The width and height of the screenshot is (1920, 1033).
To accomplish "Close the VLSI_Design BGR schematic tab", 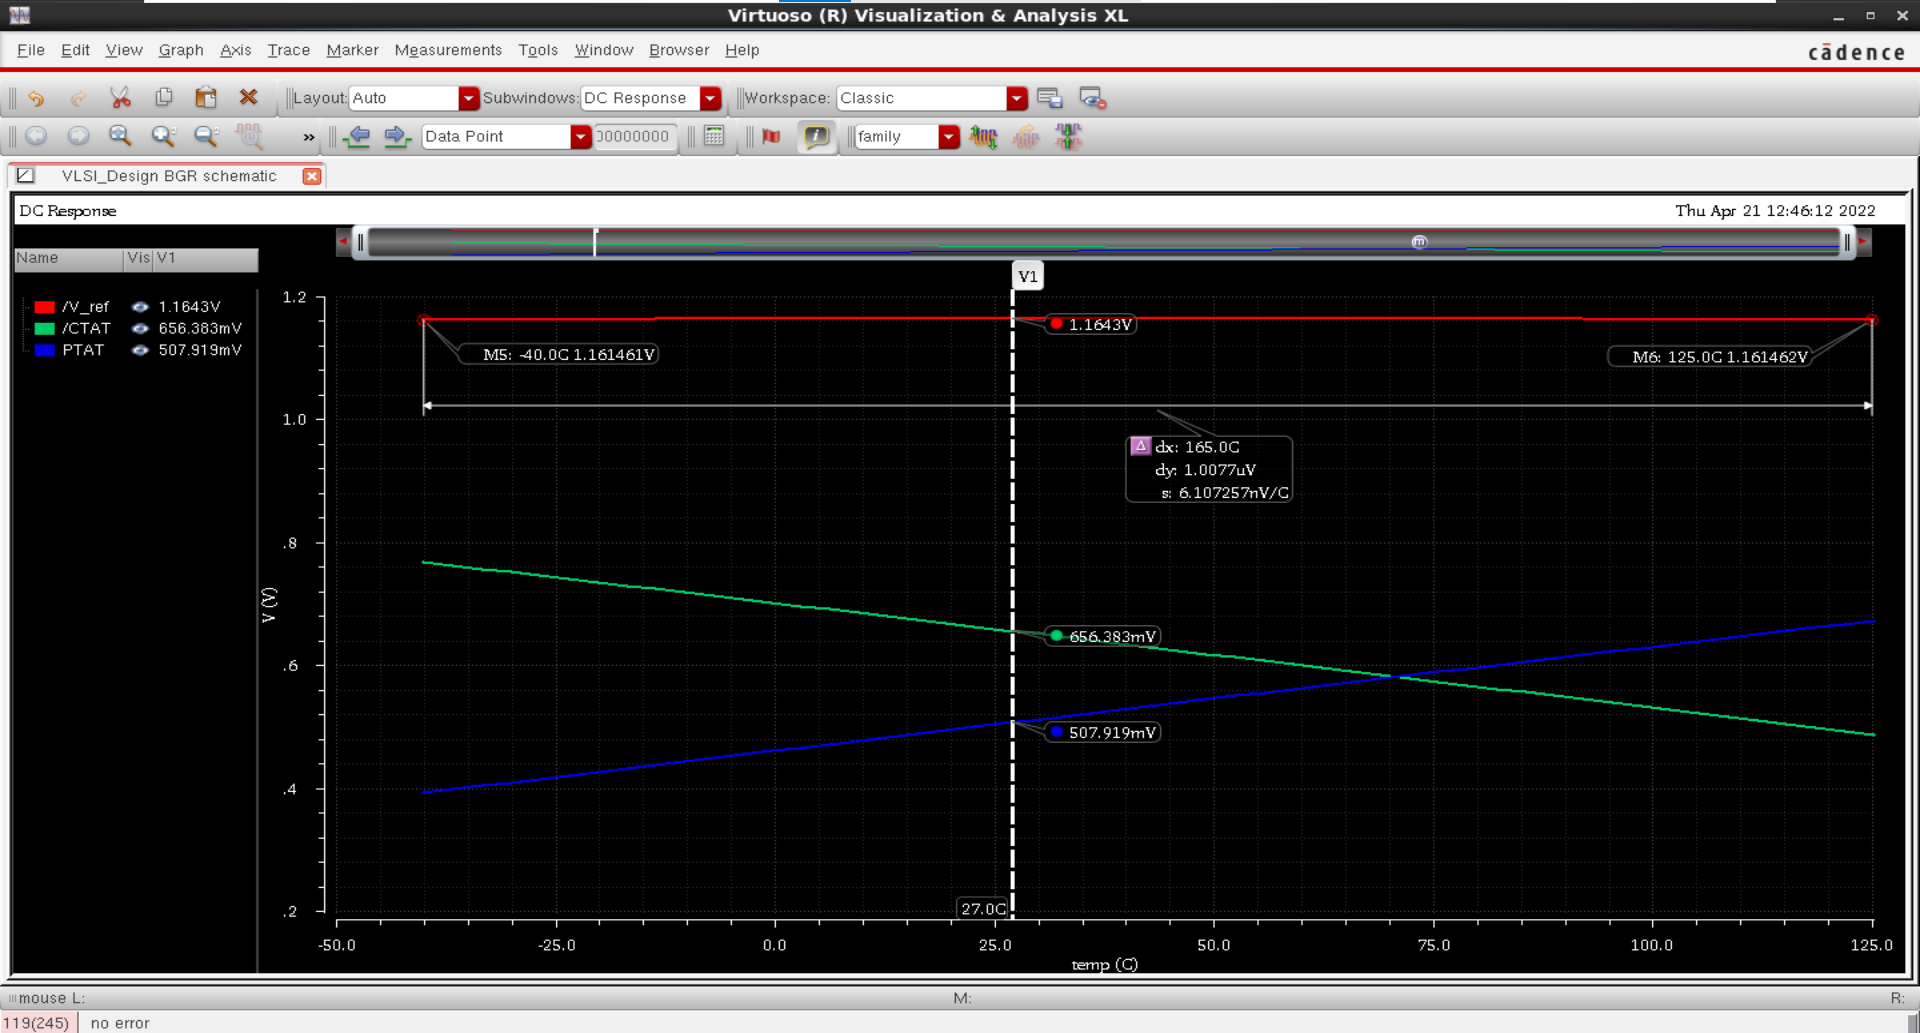I will [x=312, y=176].
